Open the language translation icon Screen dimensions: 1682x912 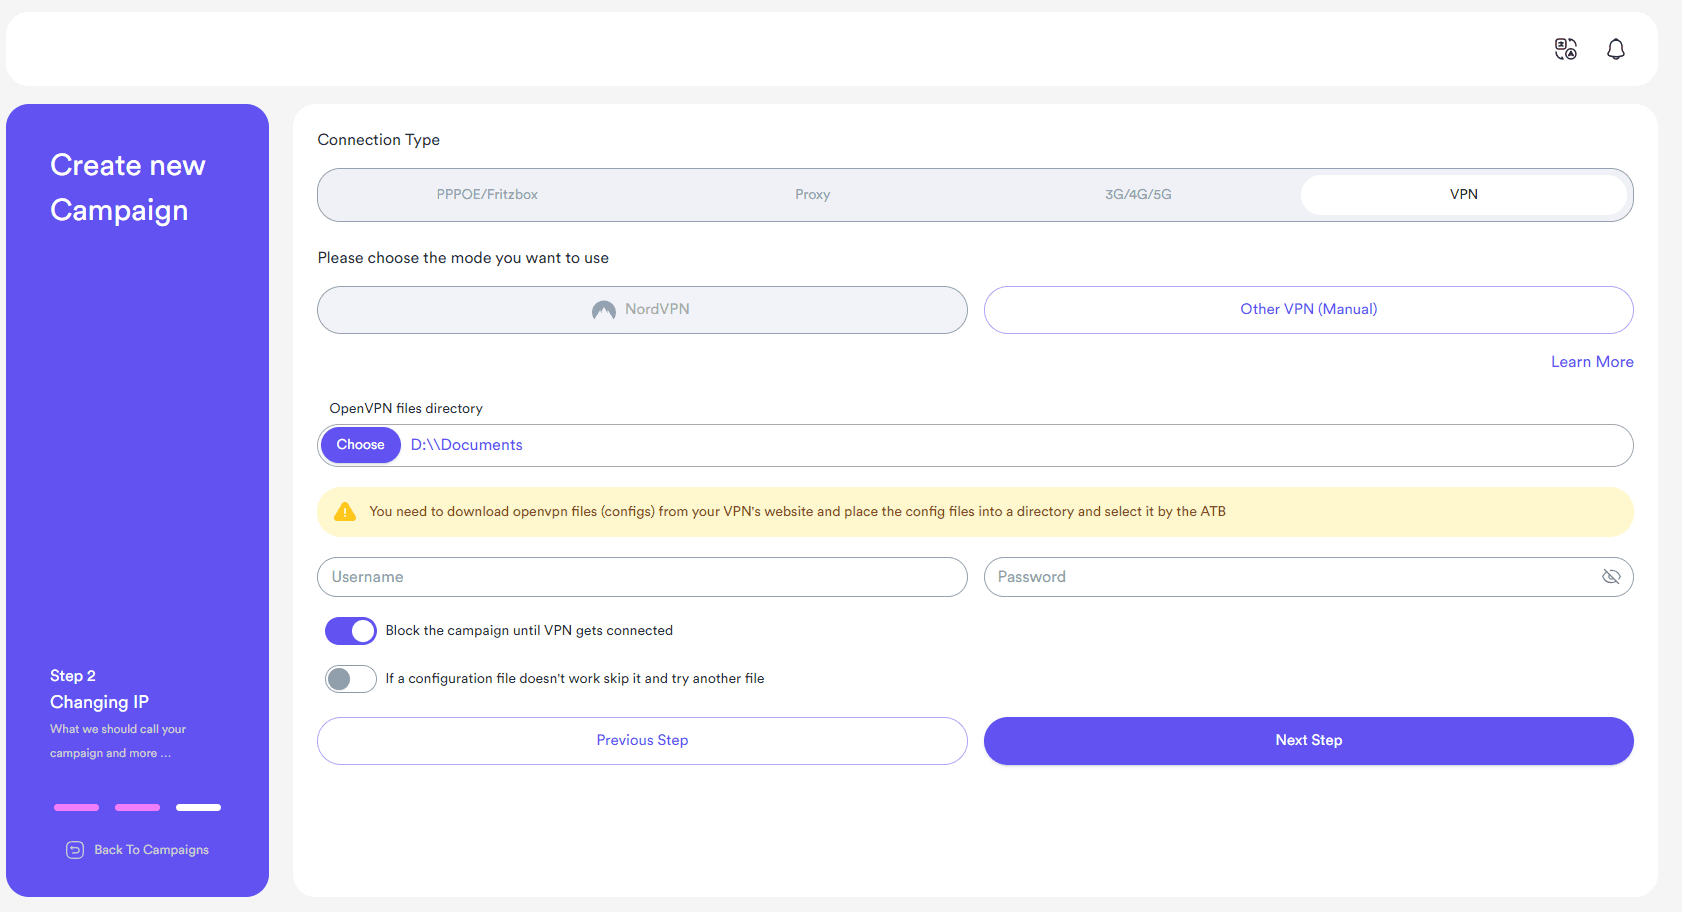coord(1565,49)
